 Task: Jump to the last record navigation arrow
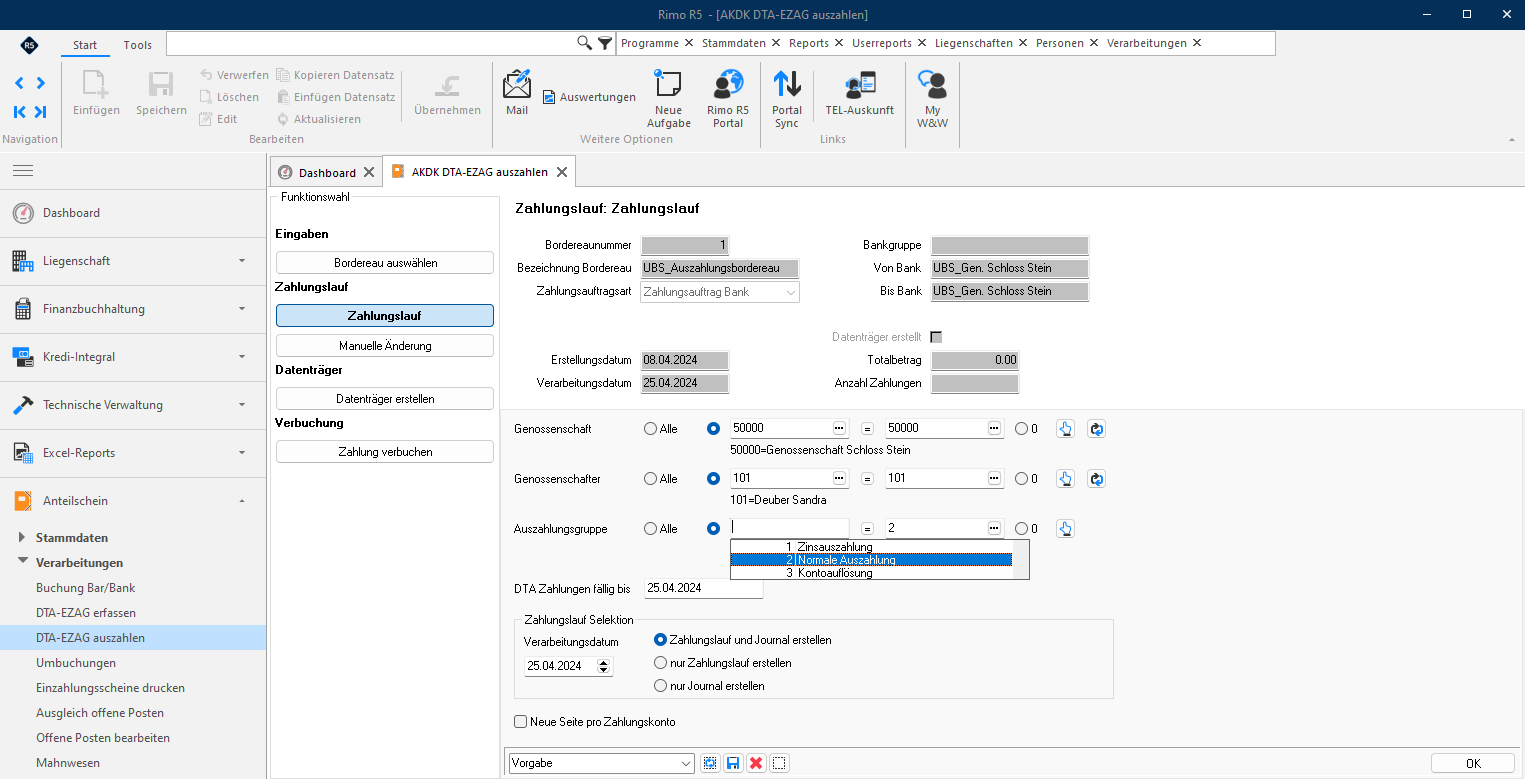coord(40,112)
